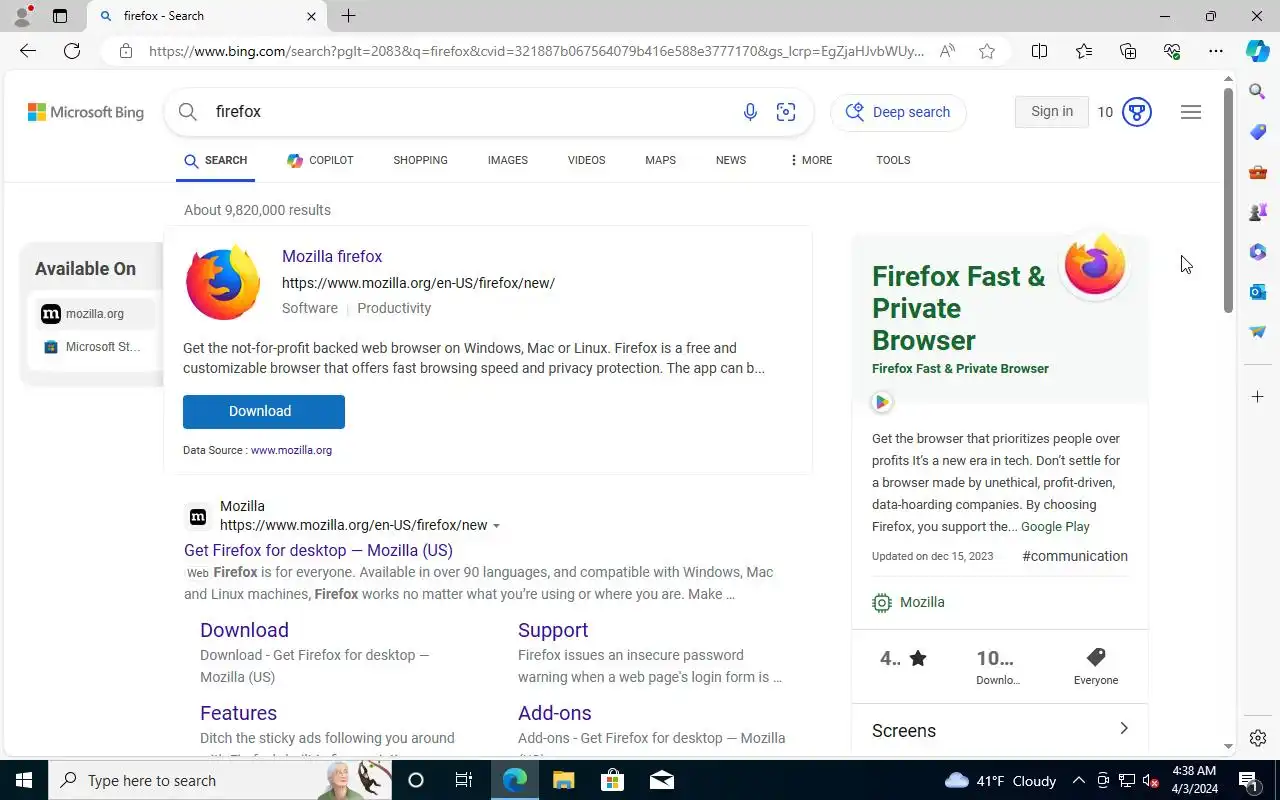This screenshot has height=800, width=1280.
Task: Click the browser address bar URL
Action: coord(537,51)
